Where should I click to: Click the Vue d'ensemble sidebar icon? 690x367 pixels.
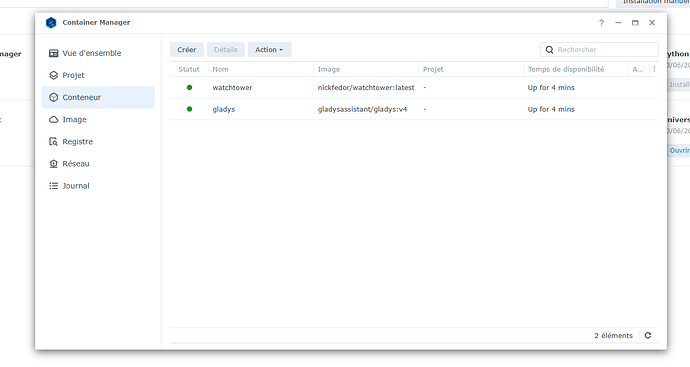(54, 53)
